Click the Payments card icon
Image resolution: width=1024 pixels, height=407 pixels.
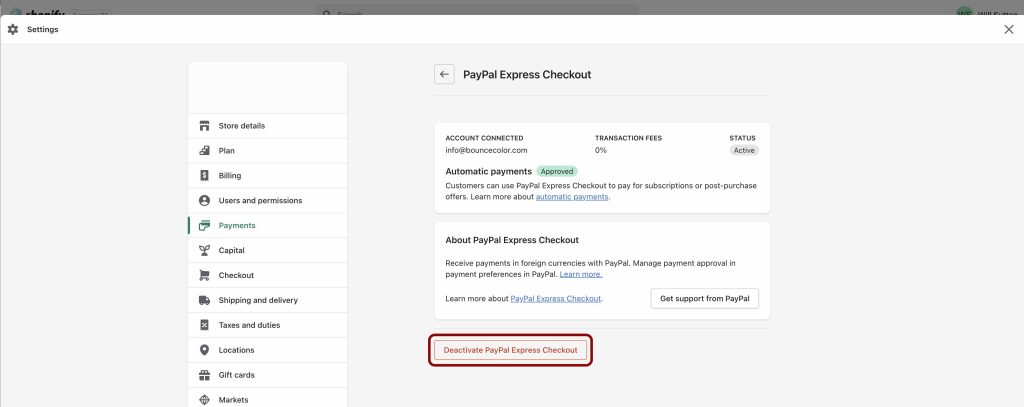pos(204,225)
